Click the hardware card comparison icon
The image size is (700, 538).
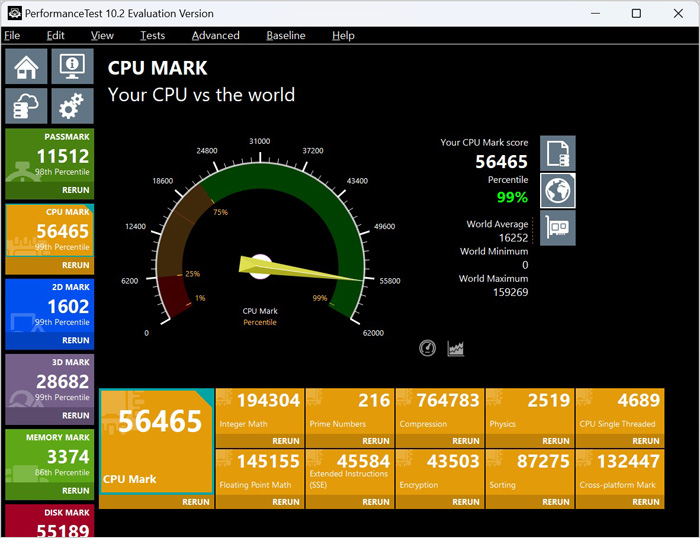557,227
